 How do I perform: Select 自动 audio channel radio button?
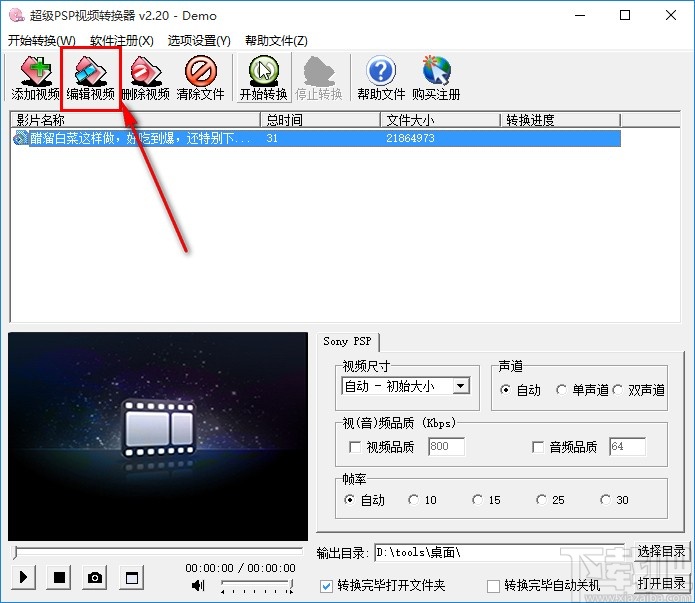point(505,390)
